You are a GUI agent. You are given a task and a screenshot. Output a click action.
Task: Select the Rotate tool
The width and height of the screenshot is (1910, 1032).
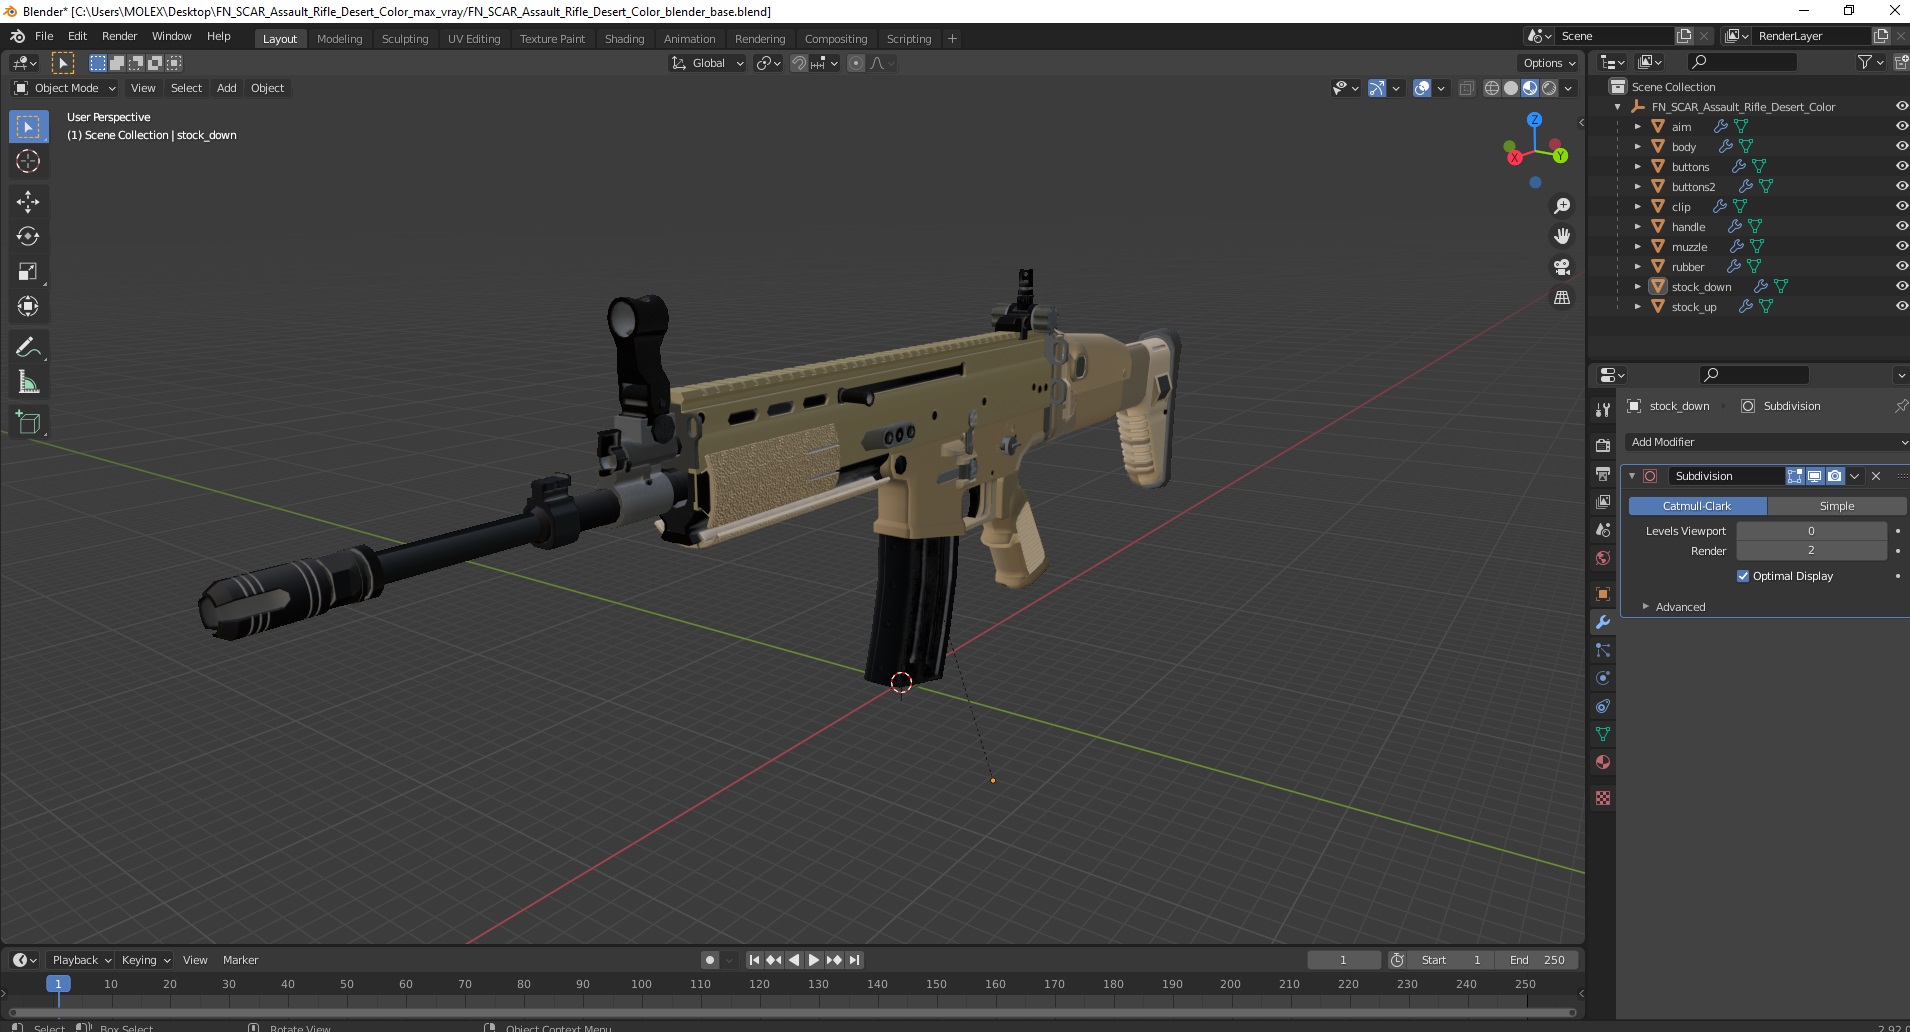coord(28,236)
